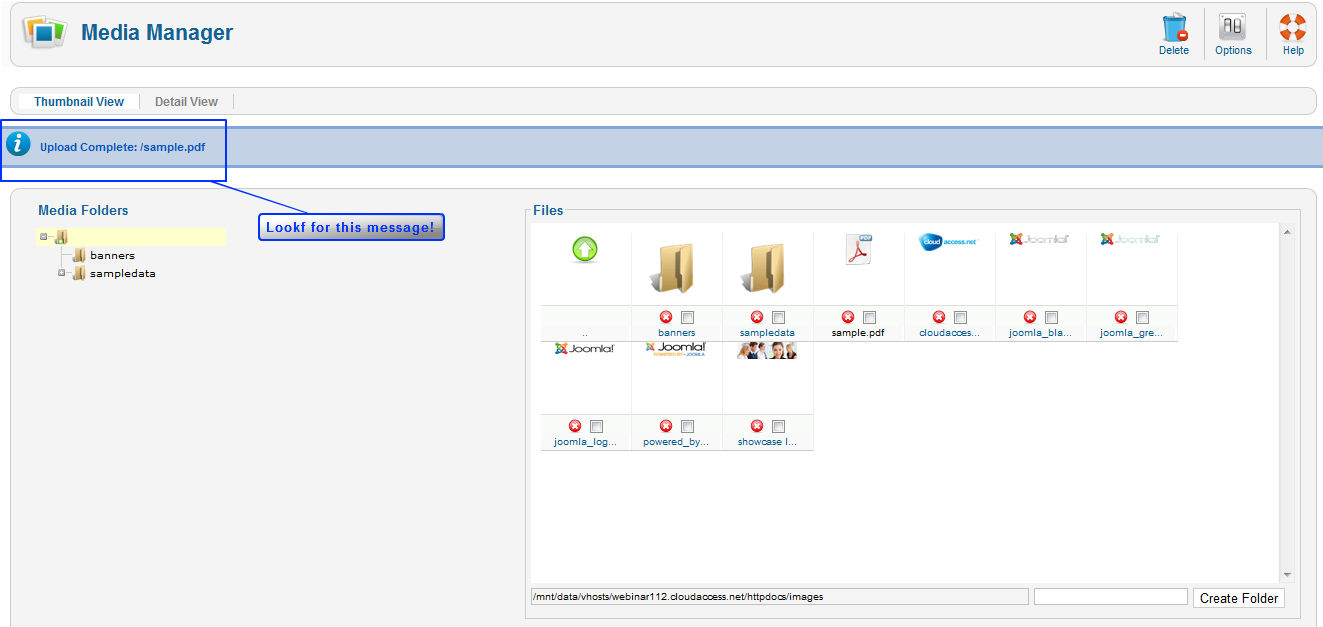Tick the checkbox for showcase image
This screenshot has height=627, width=1323.
[778, 427]
